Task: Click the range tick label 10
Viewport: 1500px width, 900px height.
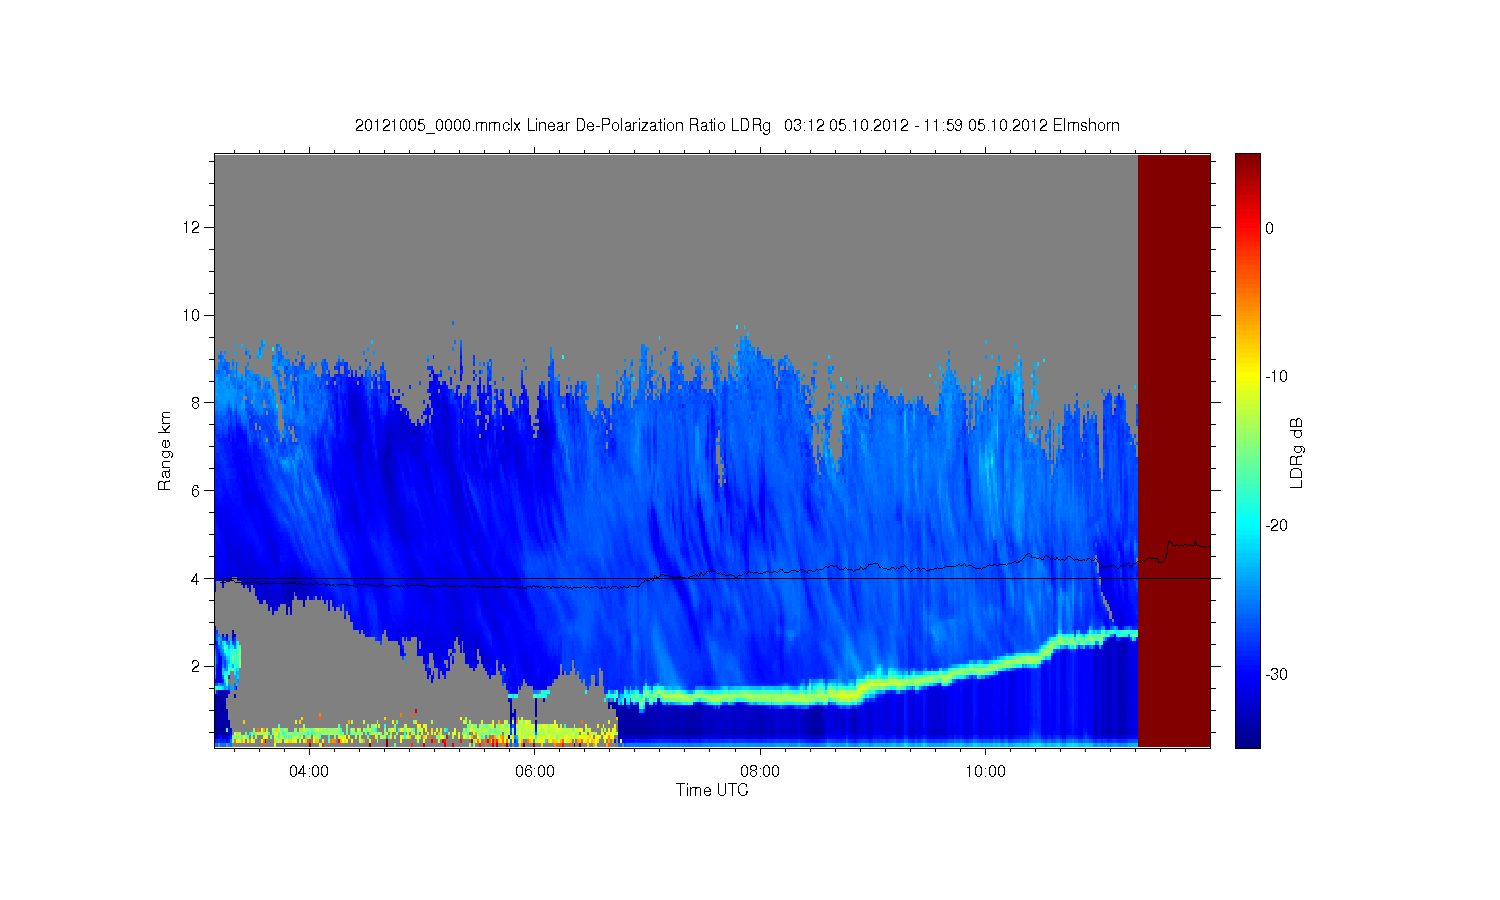Action: 192,315
